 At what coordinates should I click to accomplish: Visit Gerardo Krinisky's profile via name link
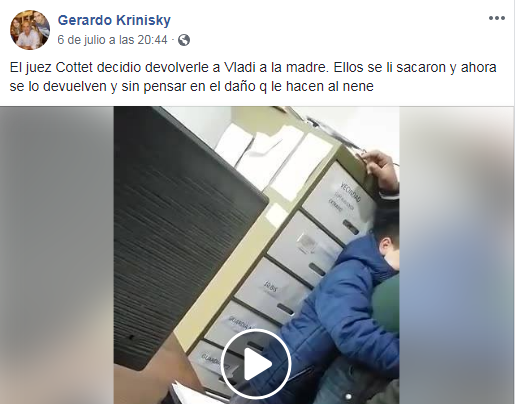114,20
